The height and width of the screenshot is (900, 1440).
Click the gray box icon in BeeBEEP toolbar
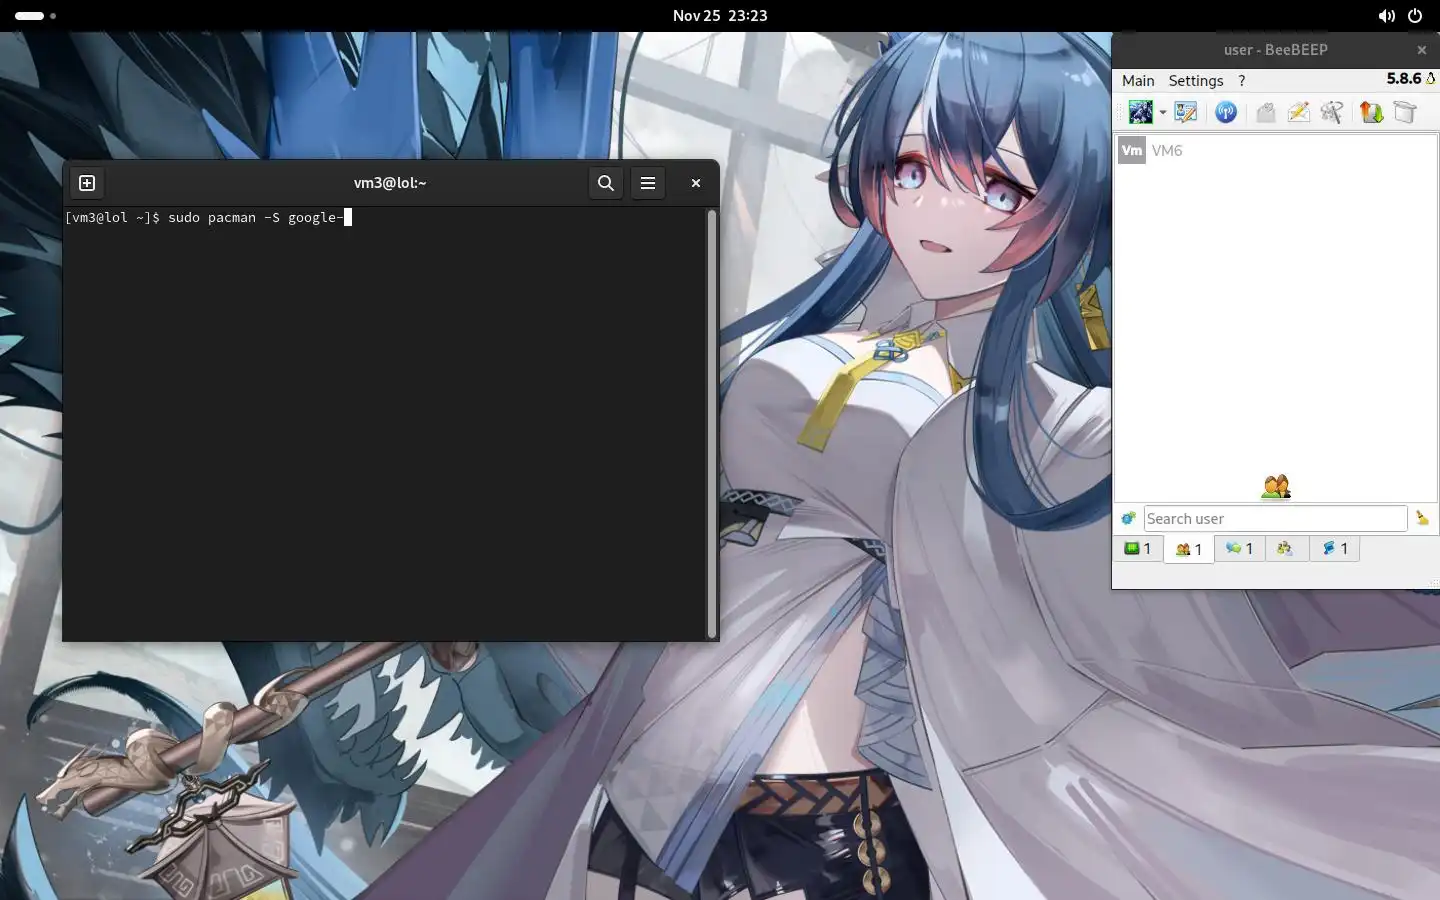1405,112
